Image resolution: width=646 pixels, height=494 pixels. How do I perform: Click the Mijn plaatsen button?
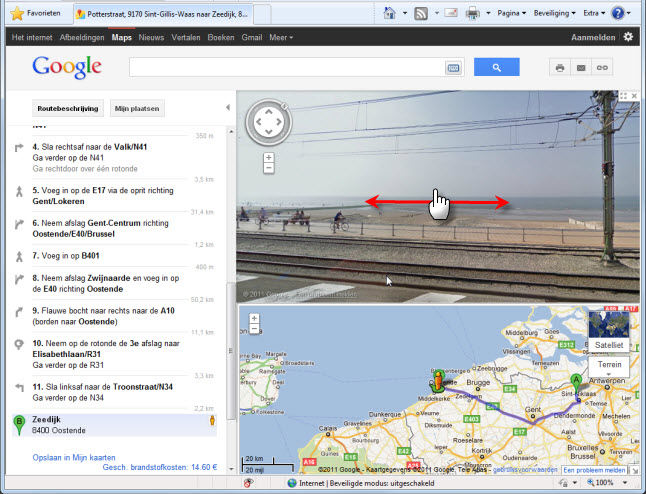click(x=137, y=108)
